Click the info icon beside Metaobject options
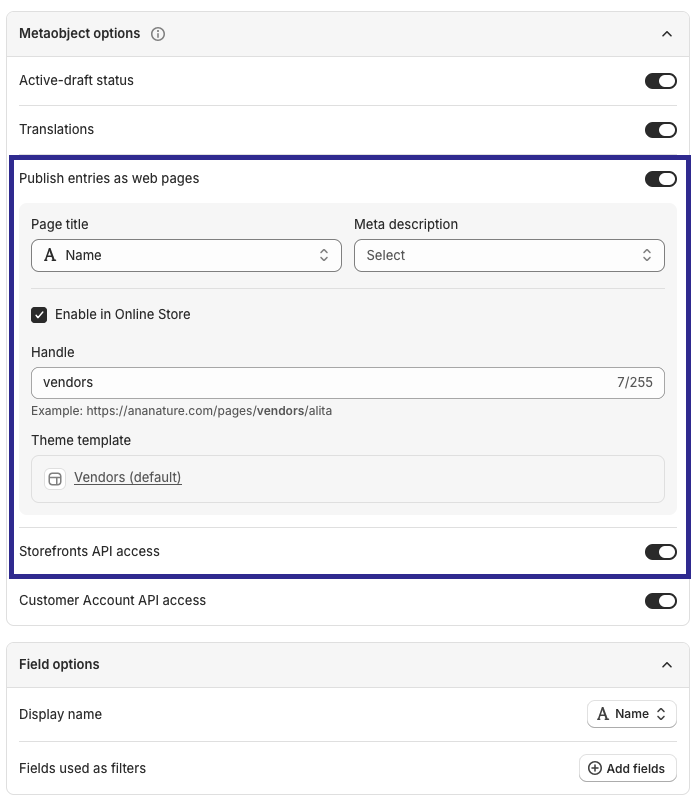The width and height of the screenshot is (696, 802). click(160, 33)
